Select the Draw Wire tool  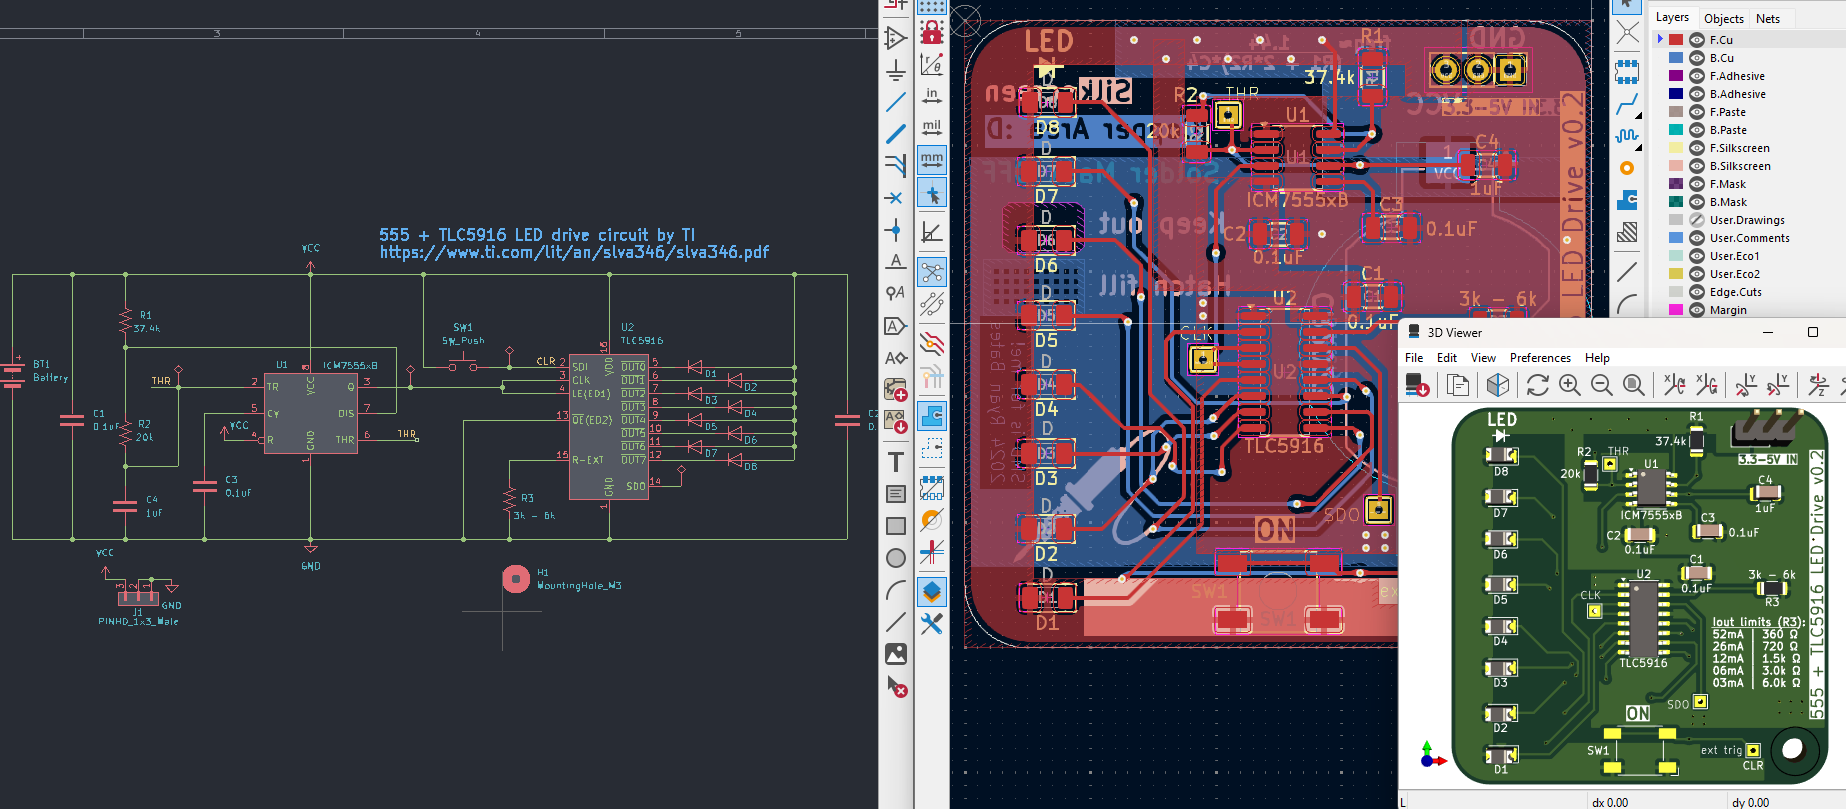(x=896, y=102)
